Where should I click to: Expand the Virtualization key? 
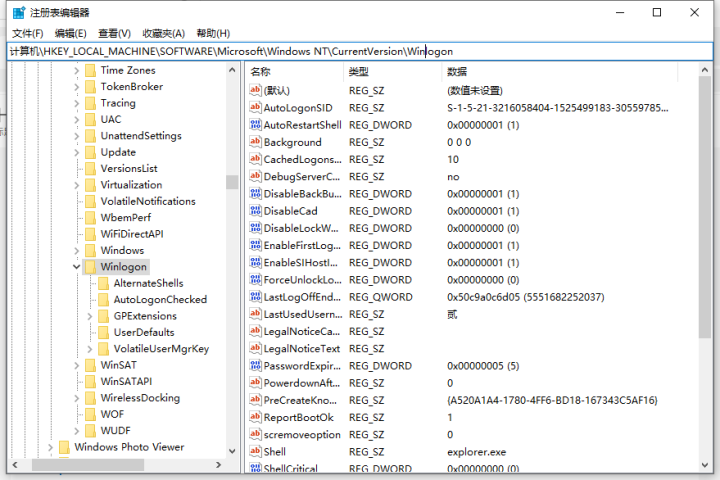[x=76, y=185]
